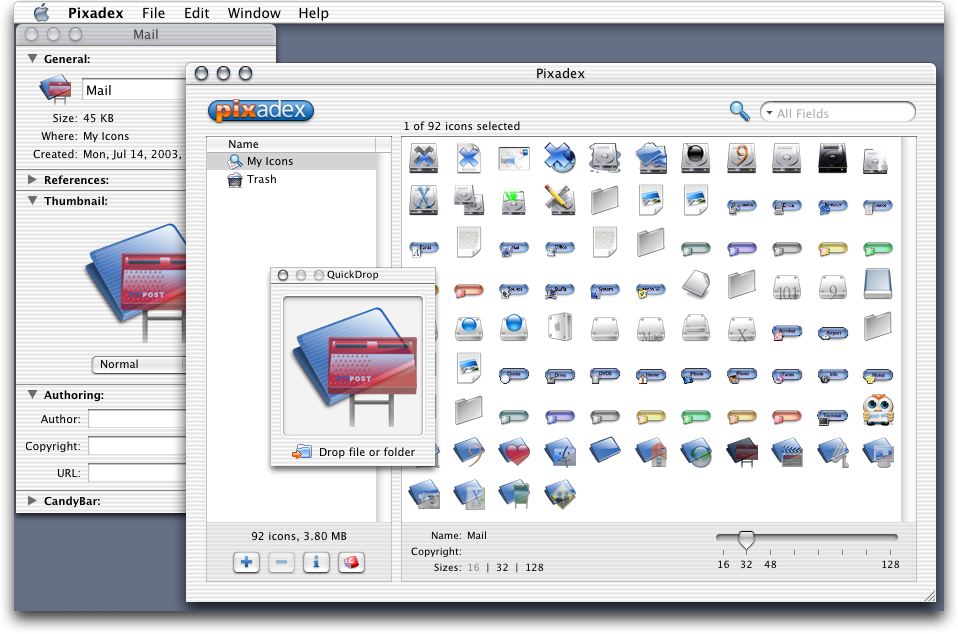This screenshot has width=958, height=634.
Task: Open the Normal popup in Mail window
Action: [139, 365]
